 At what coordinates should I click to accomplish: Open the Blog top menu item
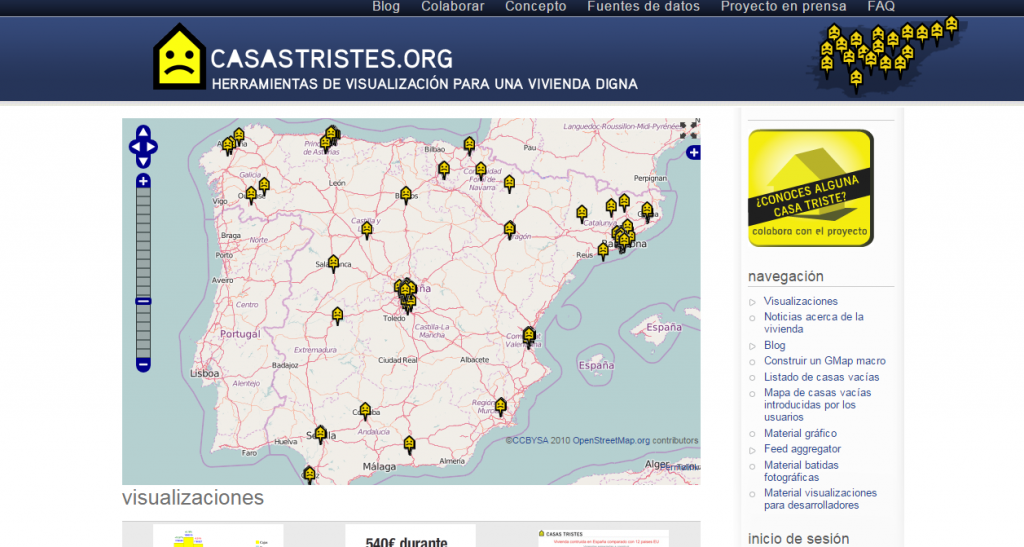pyautogui.click(x=386, y=7)
